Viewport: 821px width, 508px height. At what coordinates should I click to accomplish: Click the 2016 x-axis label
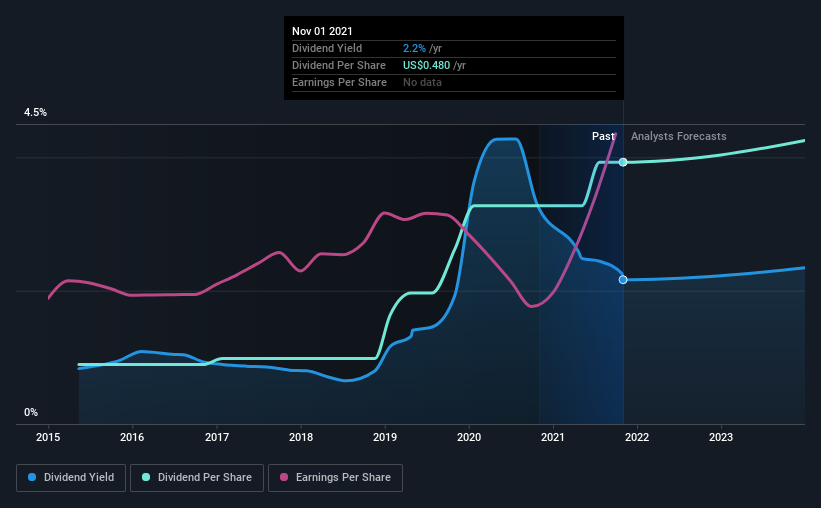[x=132, y=437]
